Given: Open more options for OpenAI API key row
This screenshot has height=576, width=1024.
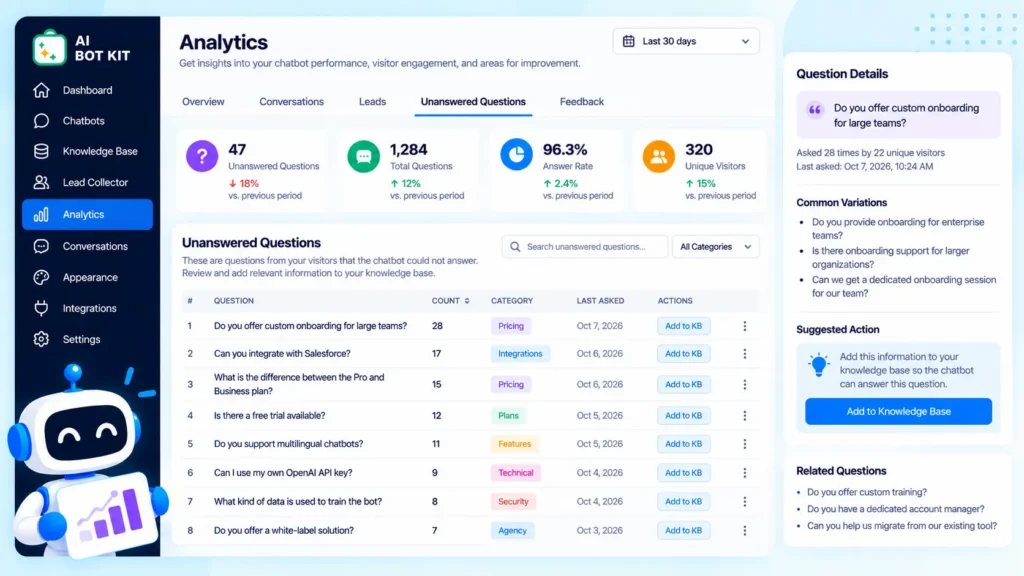Looking at the screenshot, I should pos(744,473).
